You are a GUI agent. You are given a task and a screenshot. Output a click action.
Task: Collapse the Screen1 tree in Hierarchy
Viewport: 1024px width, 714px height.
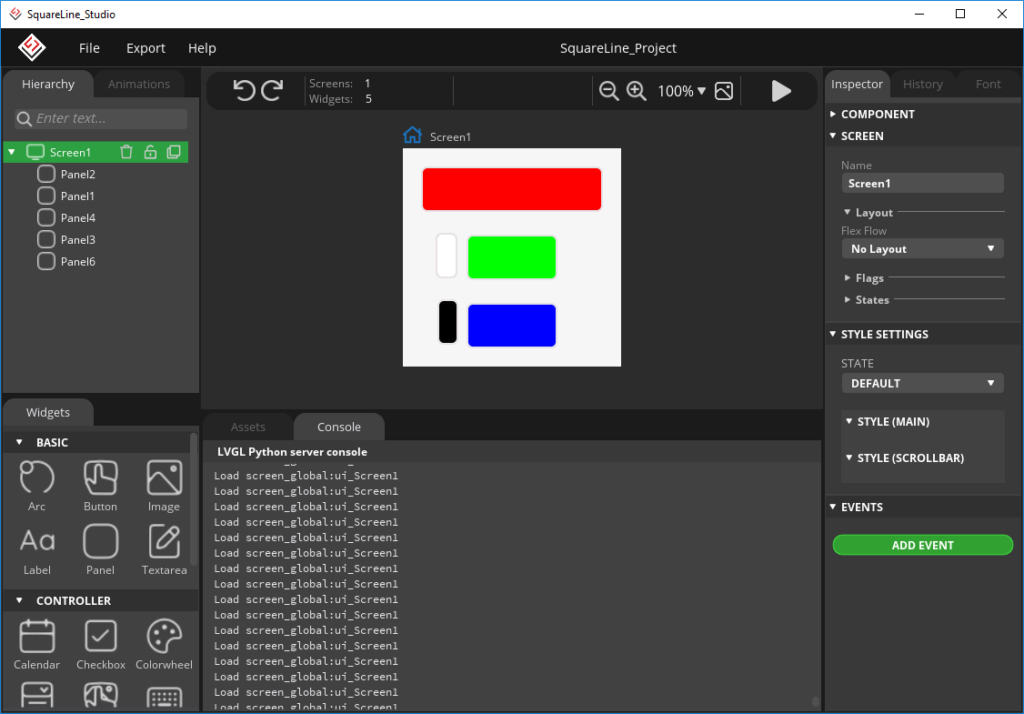click(12, 151)
